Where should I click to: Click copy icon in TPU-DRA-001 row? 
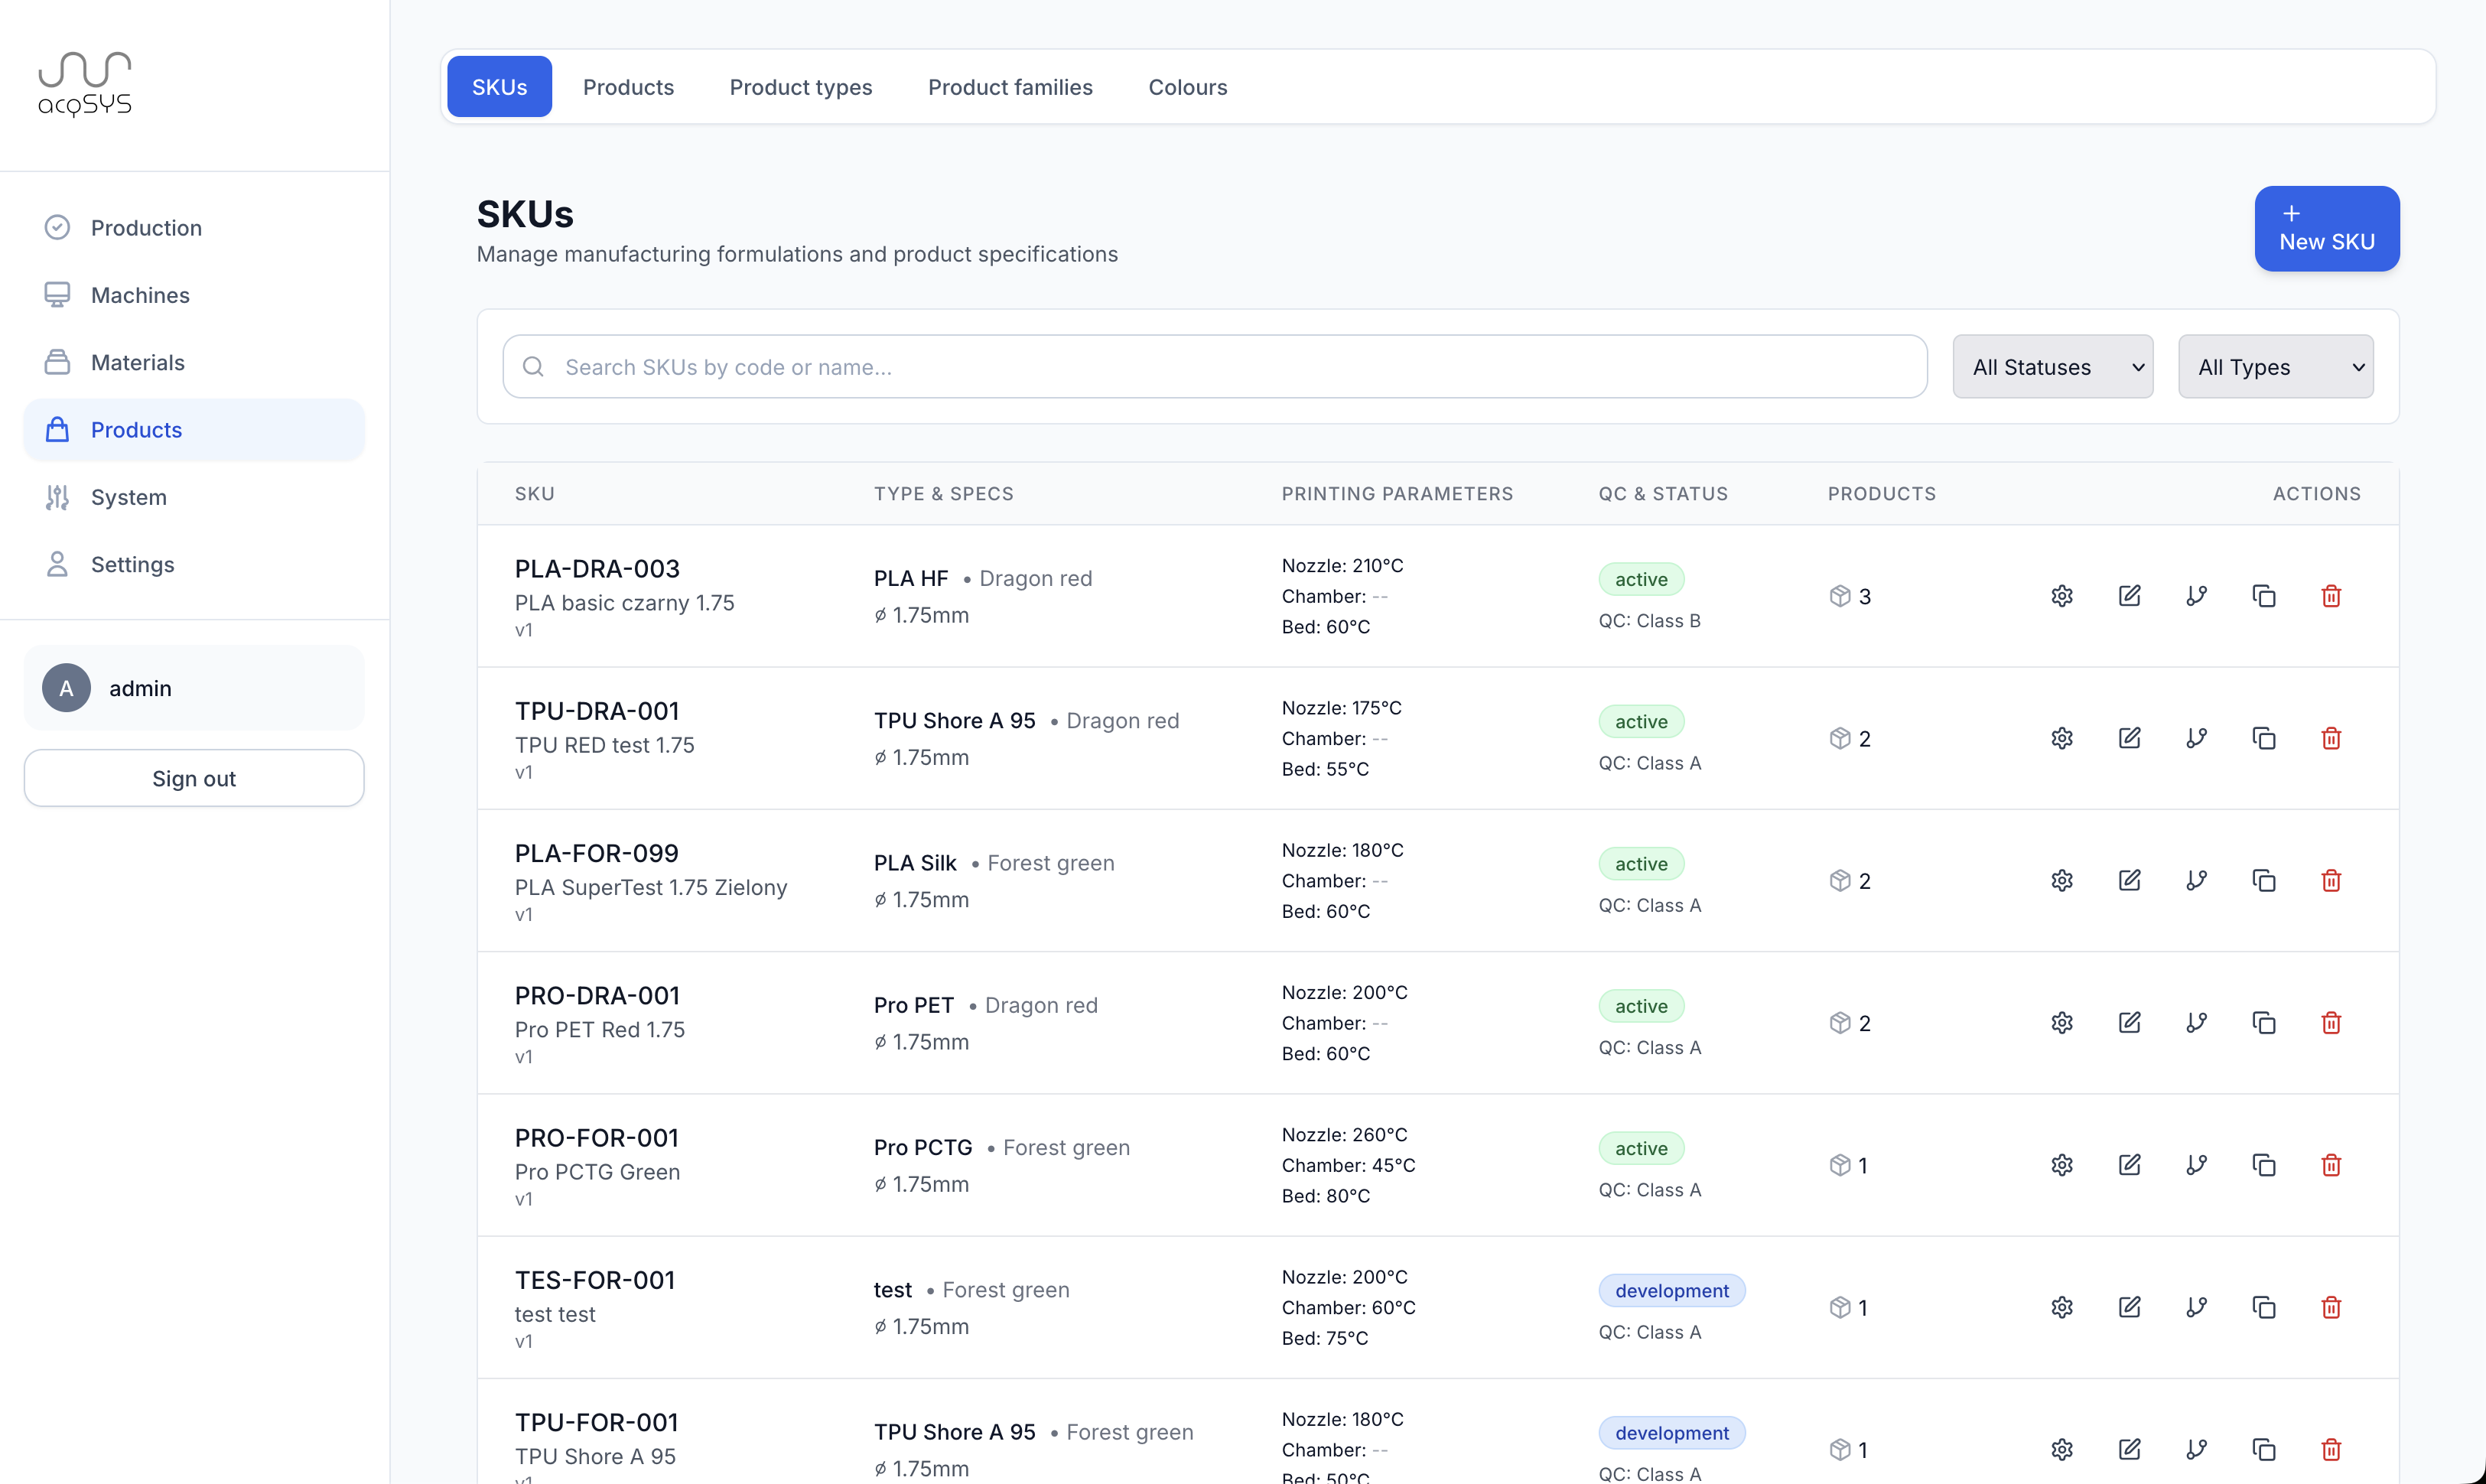pos(2264,738)
